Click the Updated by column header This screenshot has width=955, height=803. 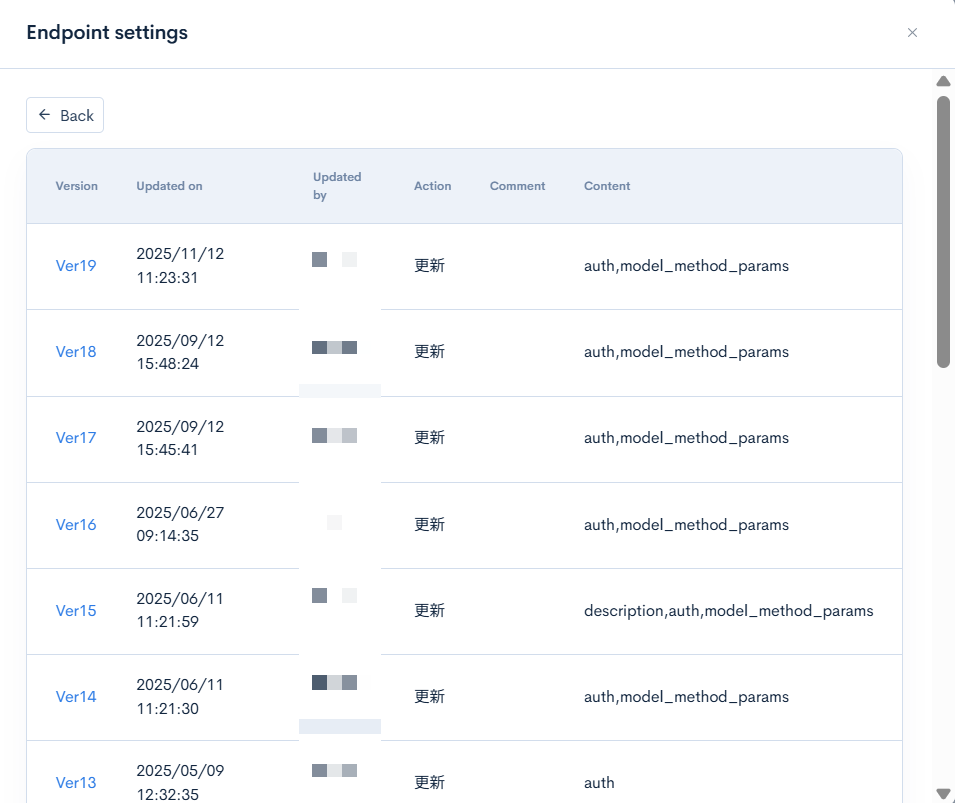(x=336, y=186)
